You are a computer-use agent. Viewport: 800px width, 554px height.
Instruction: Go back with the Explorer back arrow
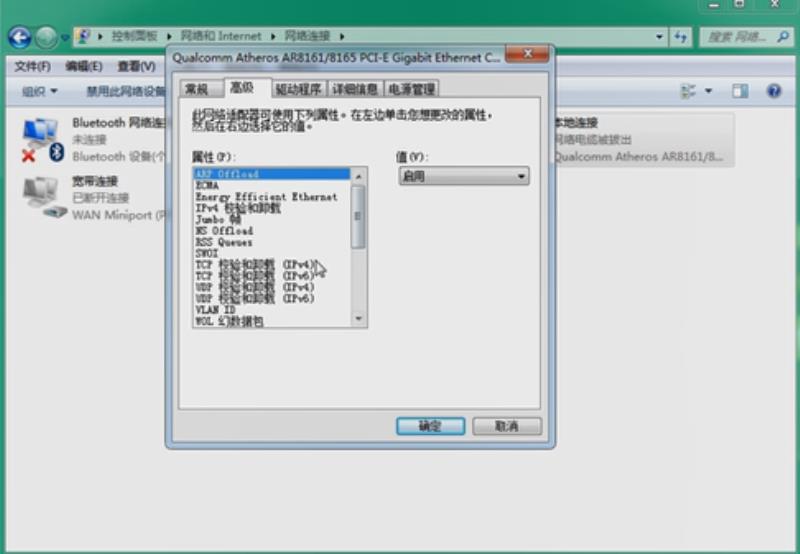[19, 37]
